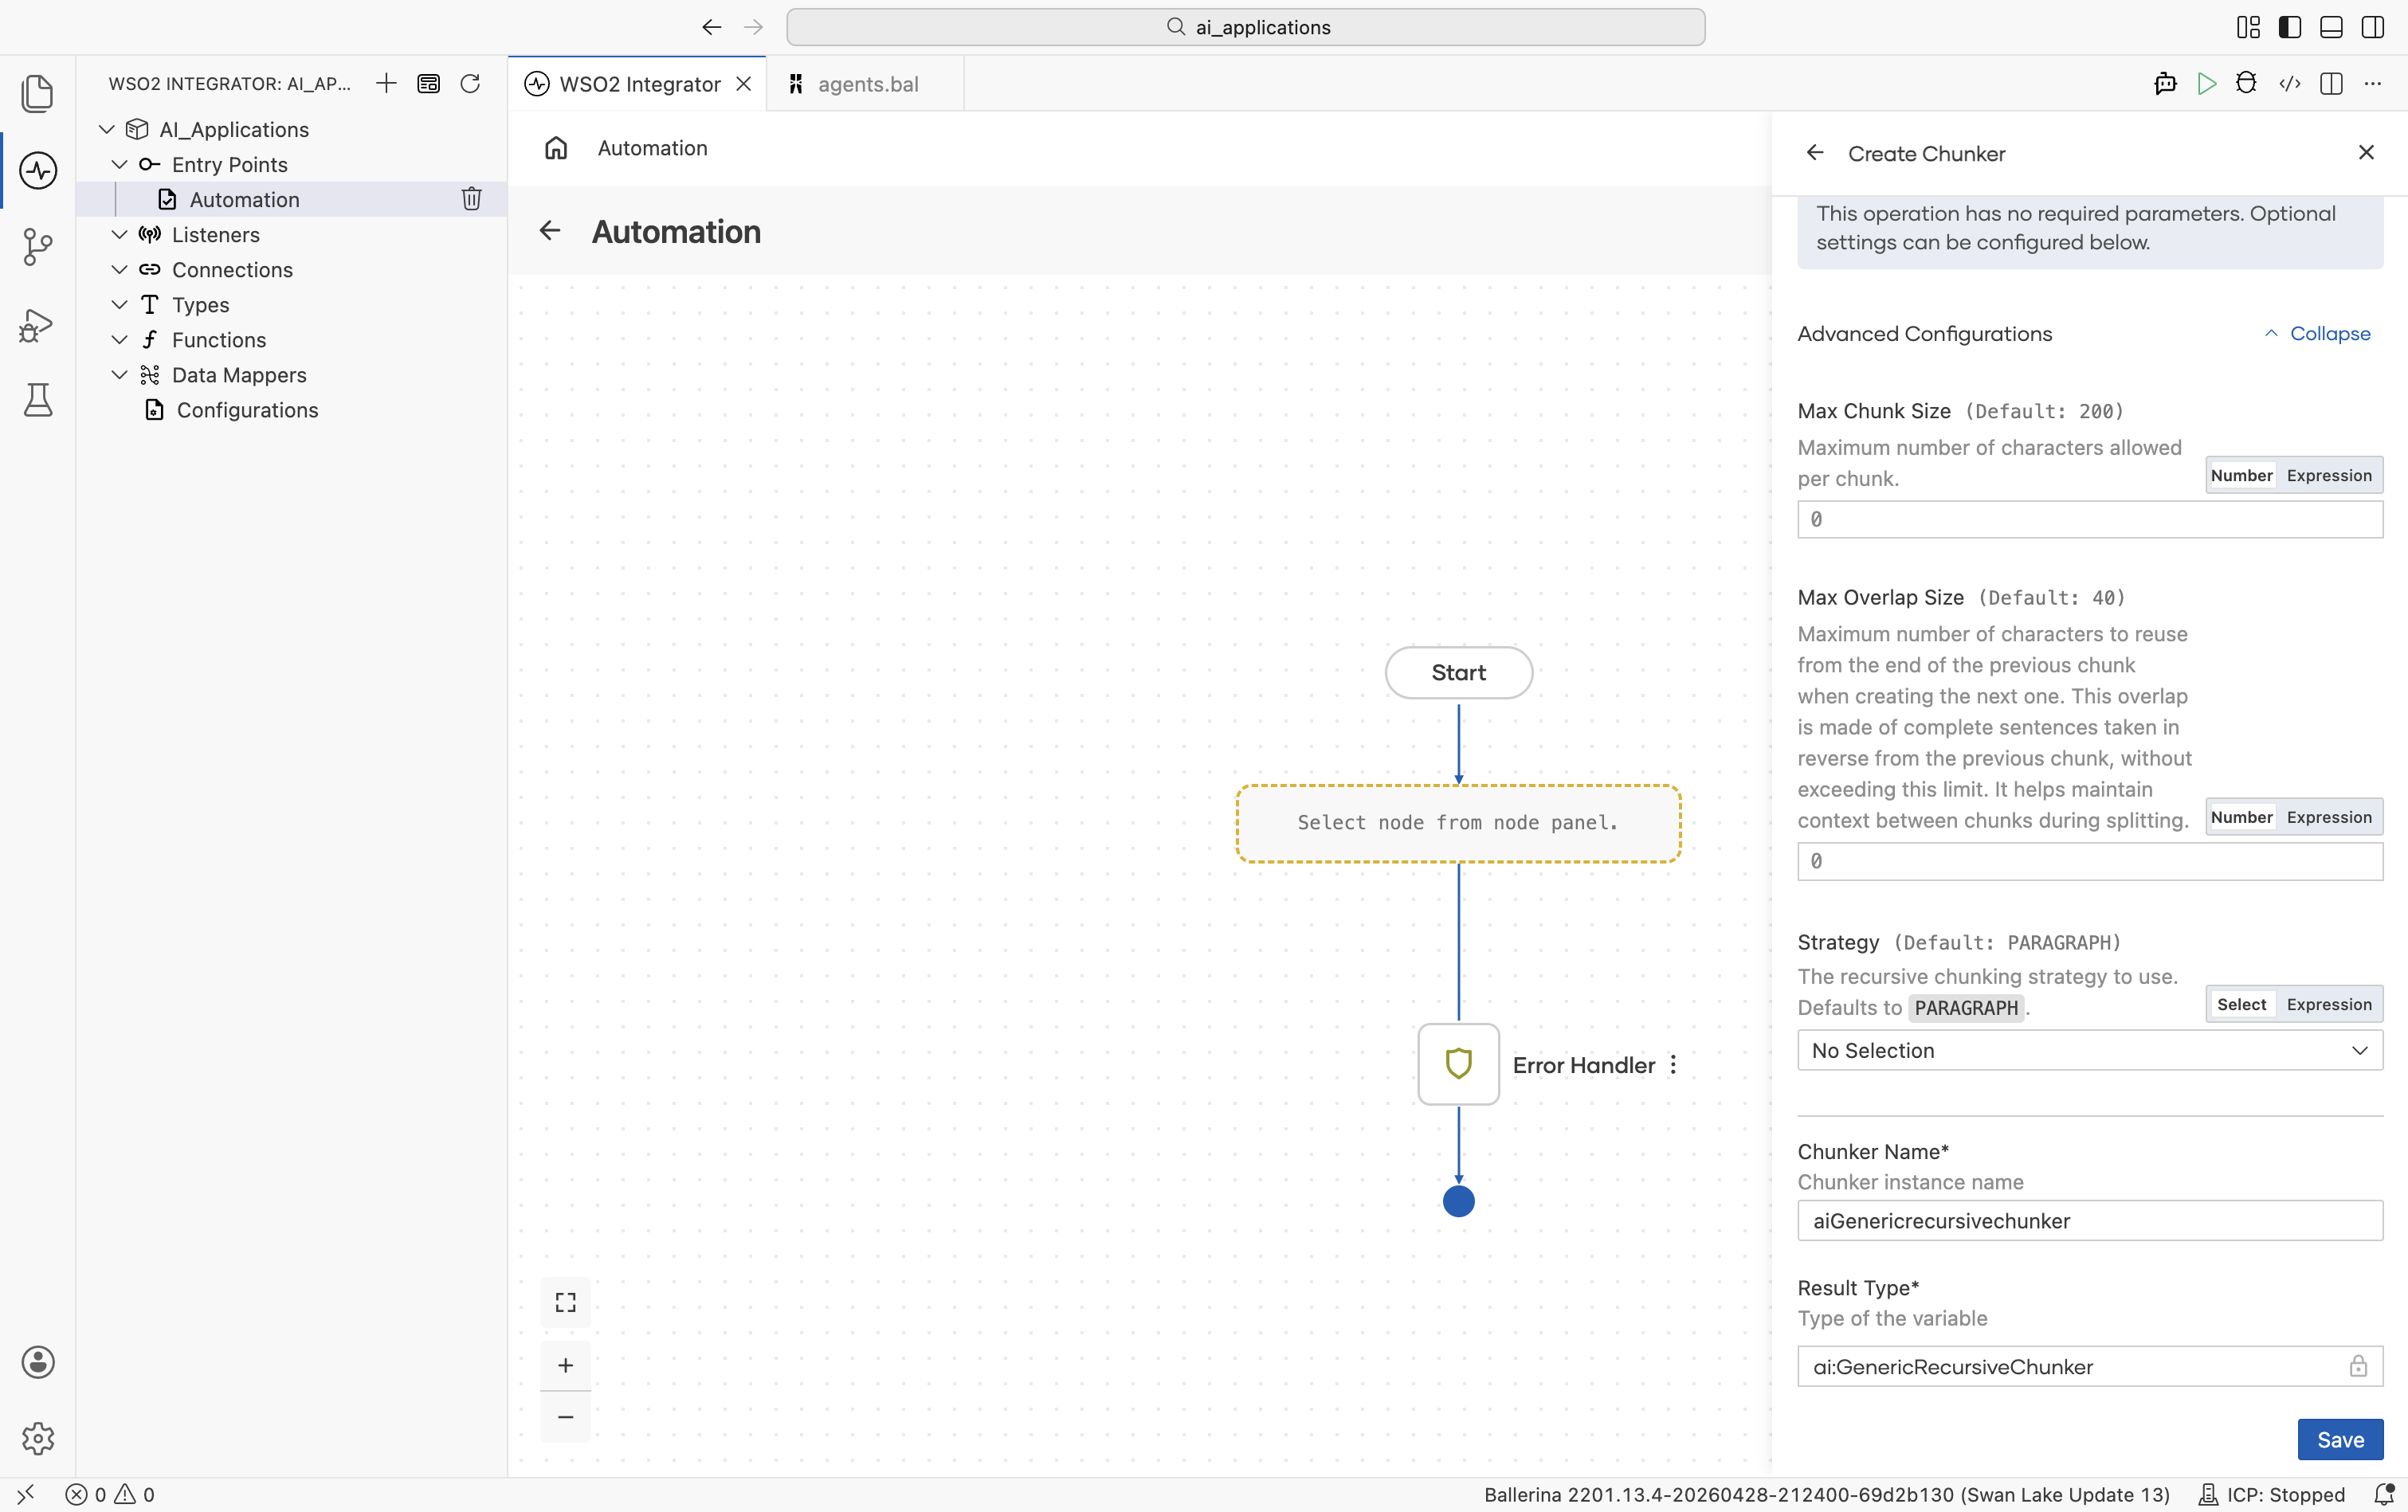Viewport: 2408px width, 1512px height.
Task: Open Error Handler three-dot menu
Action: tap(1673, 1065)
